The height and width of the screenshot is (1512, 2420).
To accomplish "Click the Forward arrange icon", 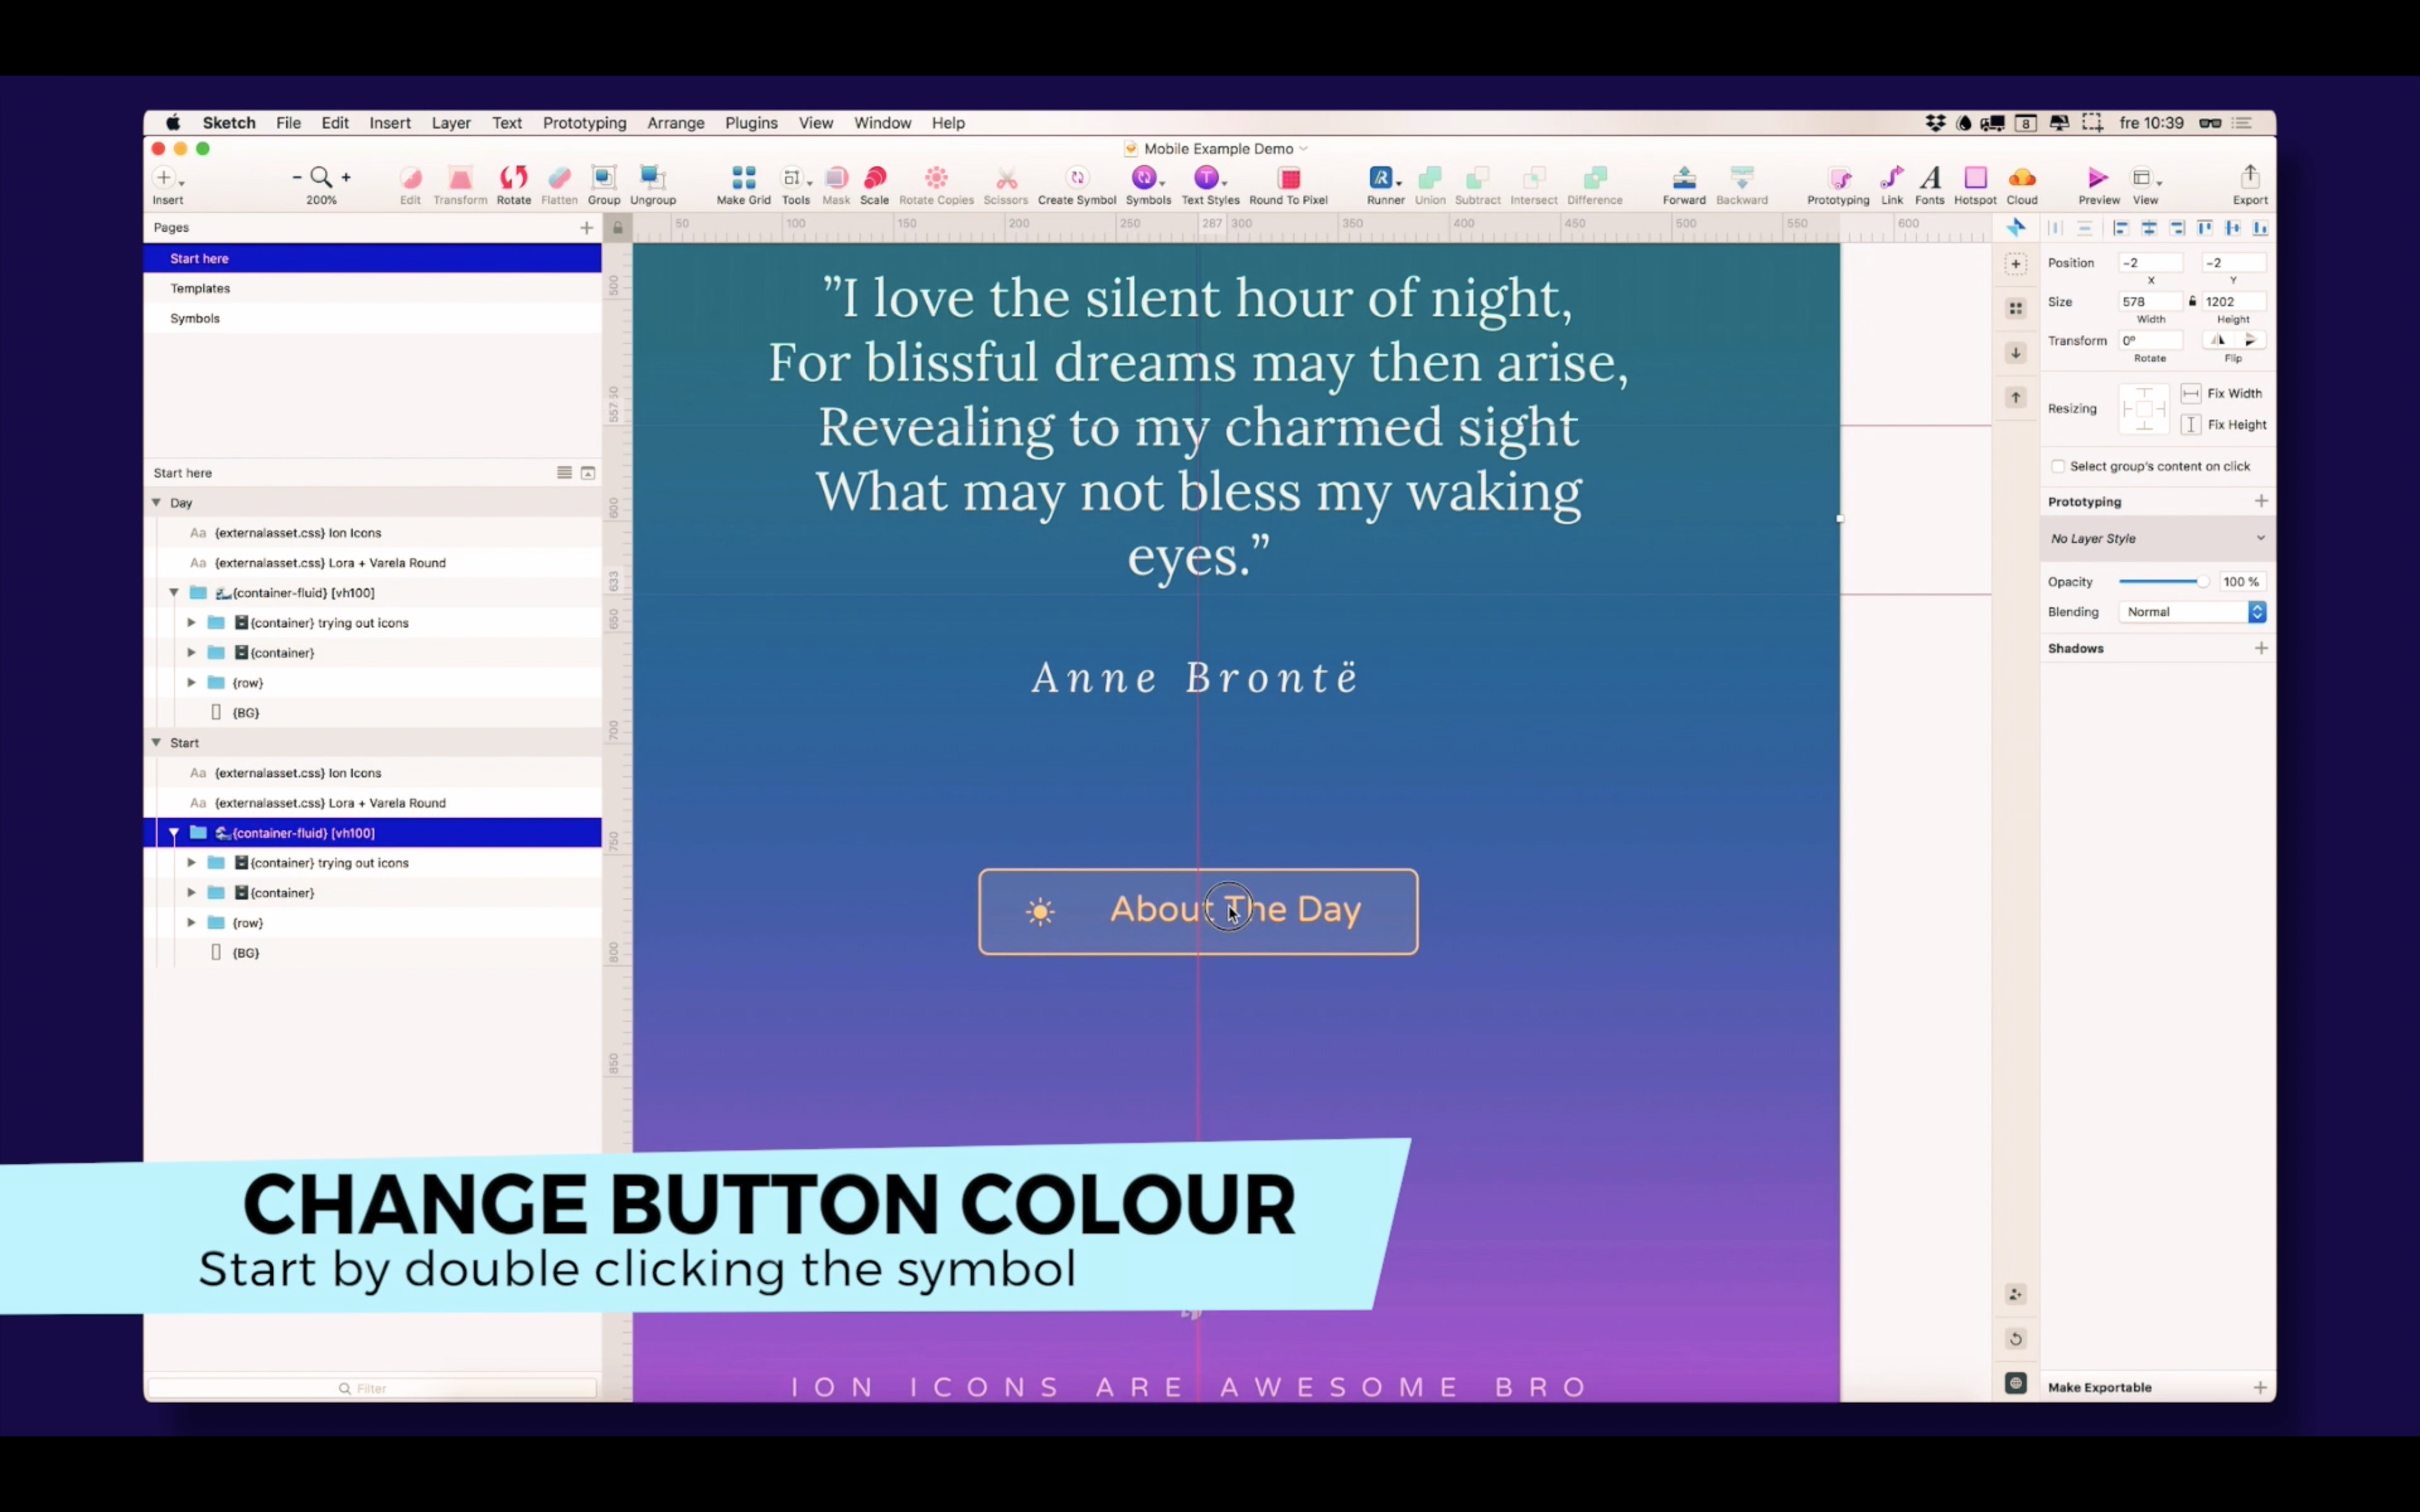I will pyautogui.click(x=1684, y=178).
